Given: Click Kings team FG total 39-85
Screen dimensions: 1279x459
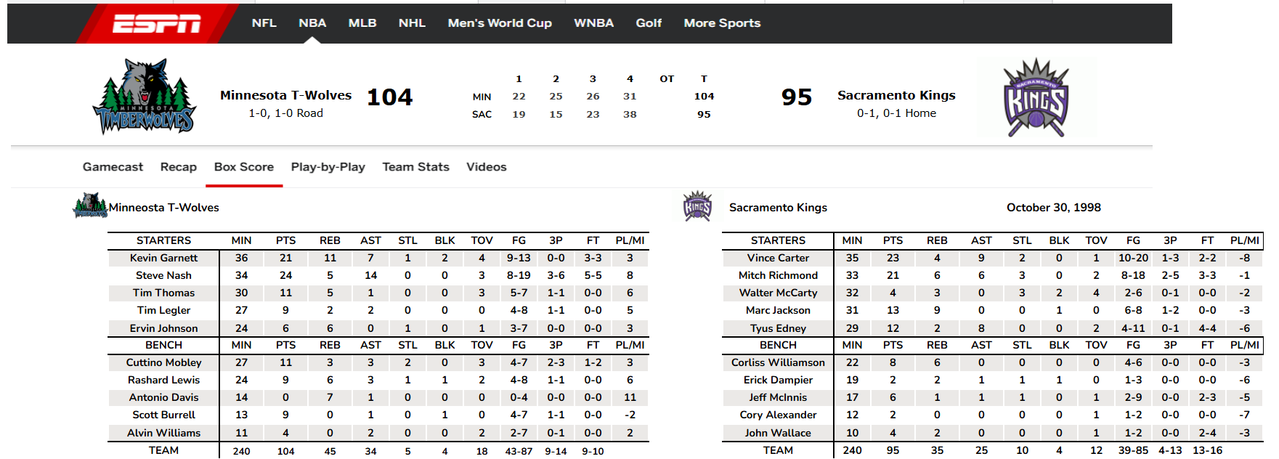Looking at the screenshot, I should pyautogui.click(x=1133, y=450).
